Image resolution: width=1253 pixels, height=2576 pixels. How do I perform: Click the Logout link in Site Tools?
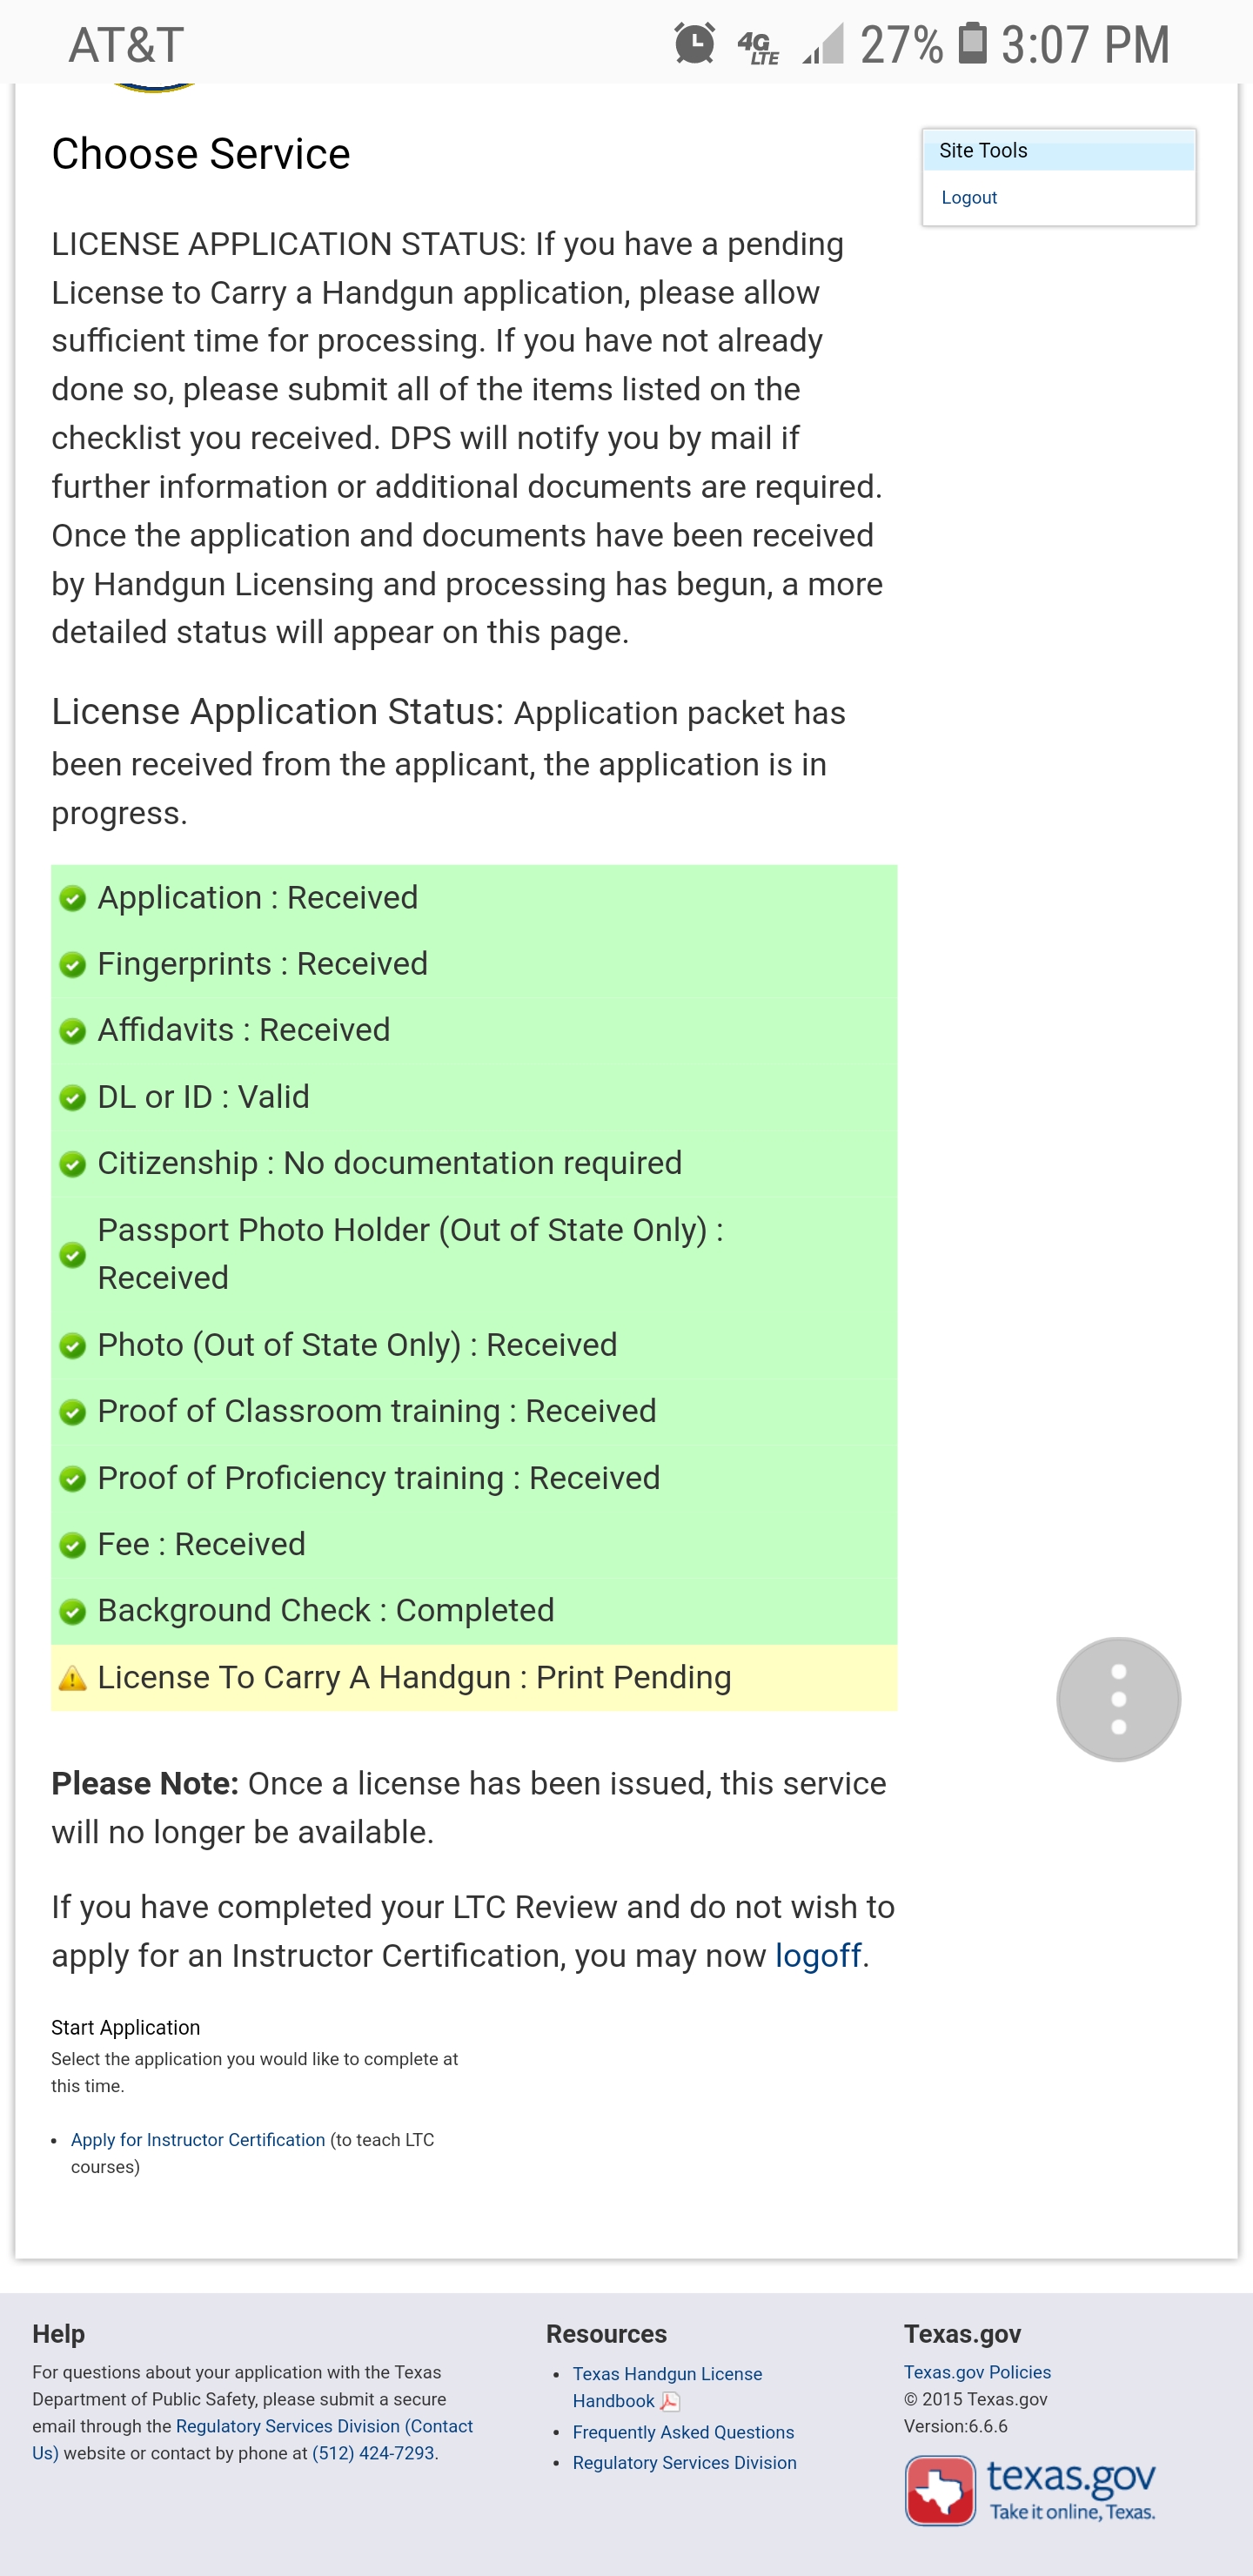[x=968, y=198]
